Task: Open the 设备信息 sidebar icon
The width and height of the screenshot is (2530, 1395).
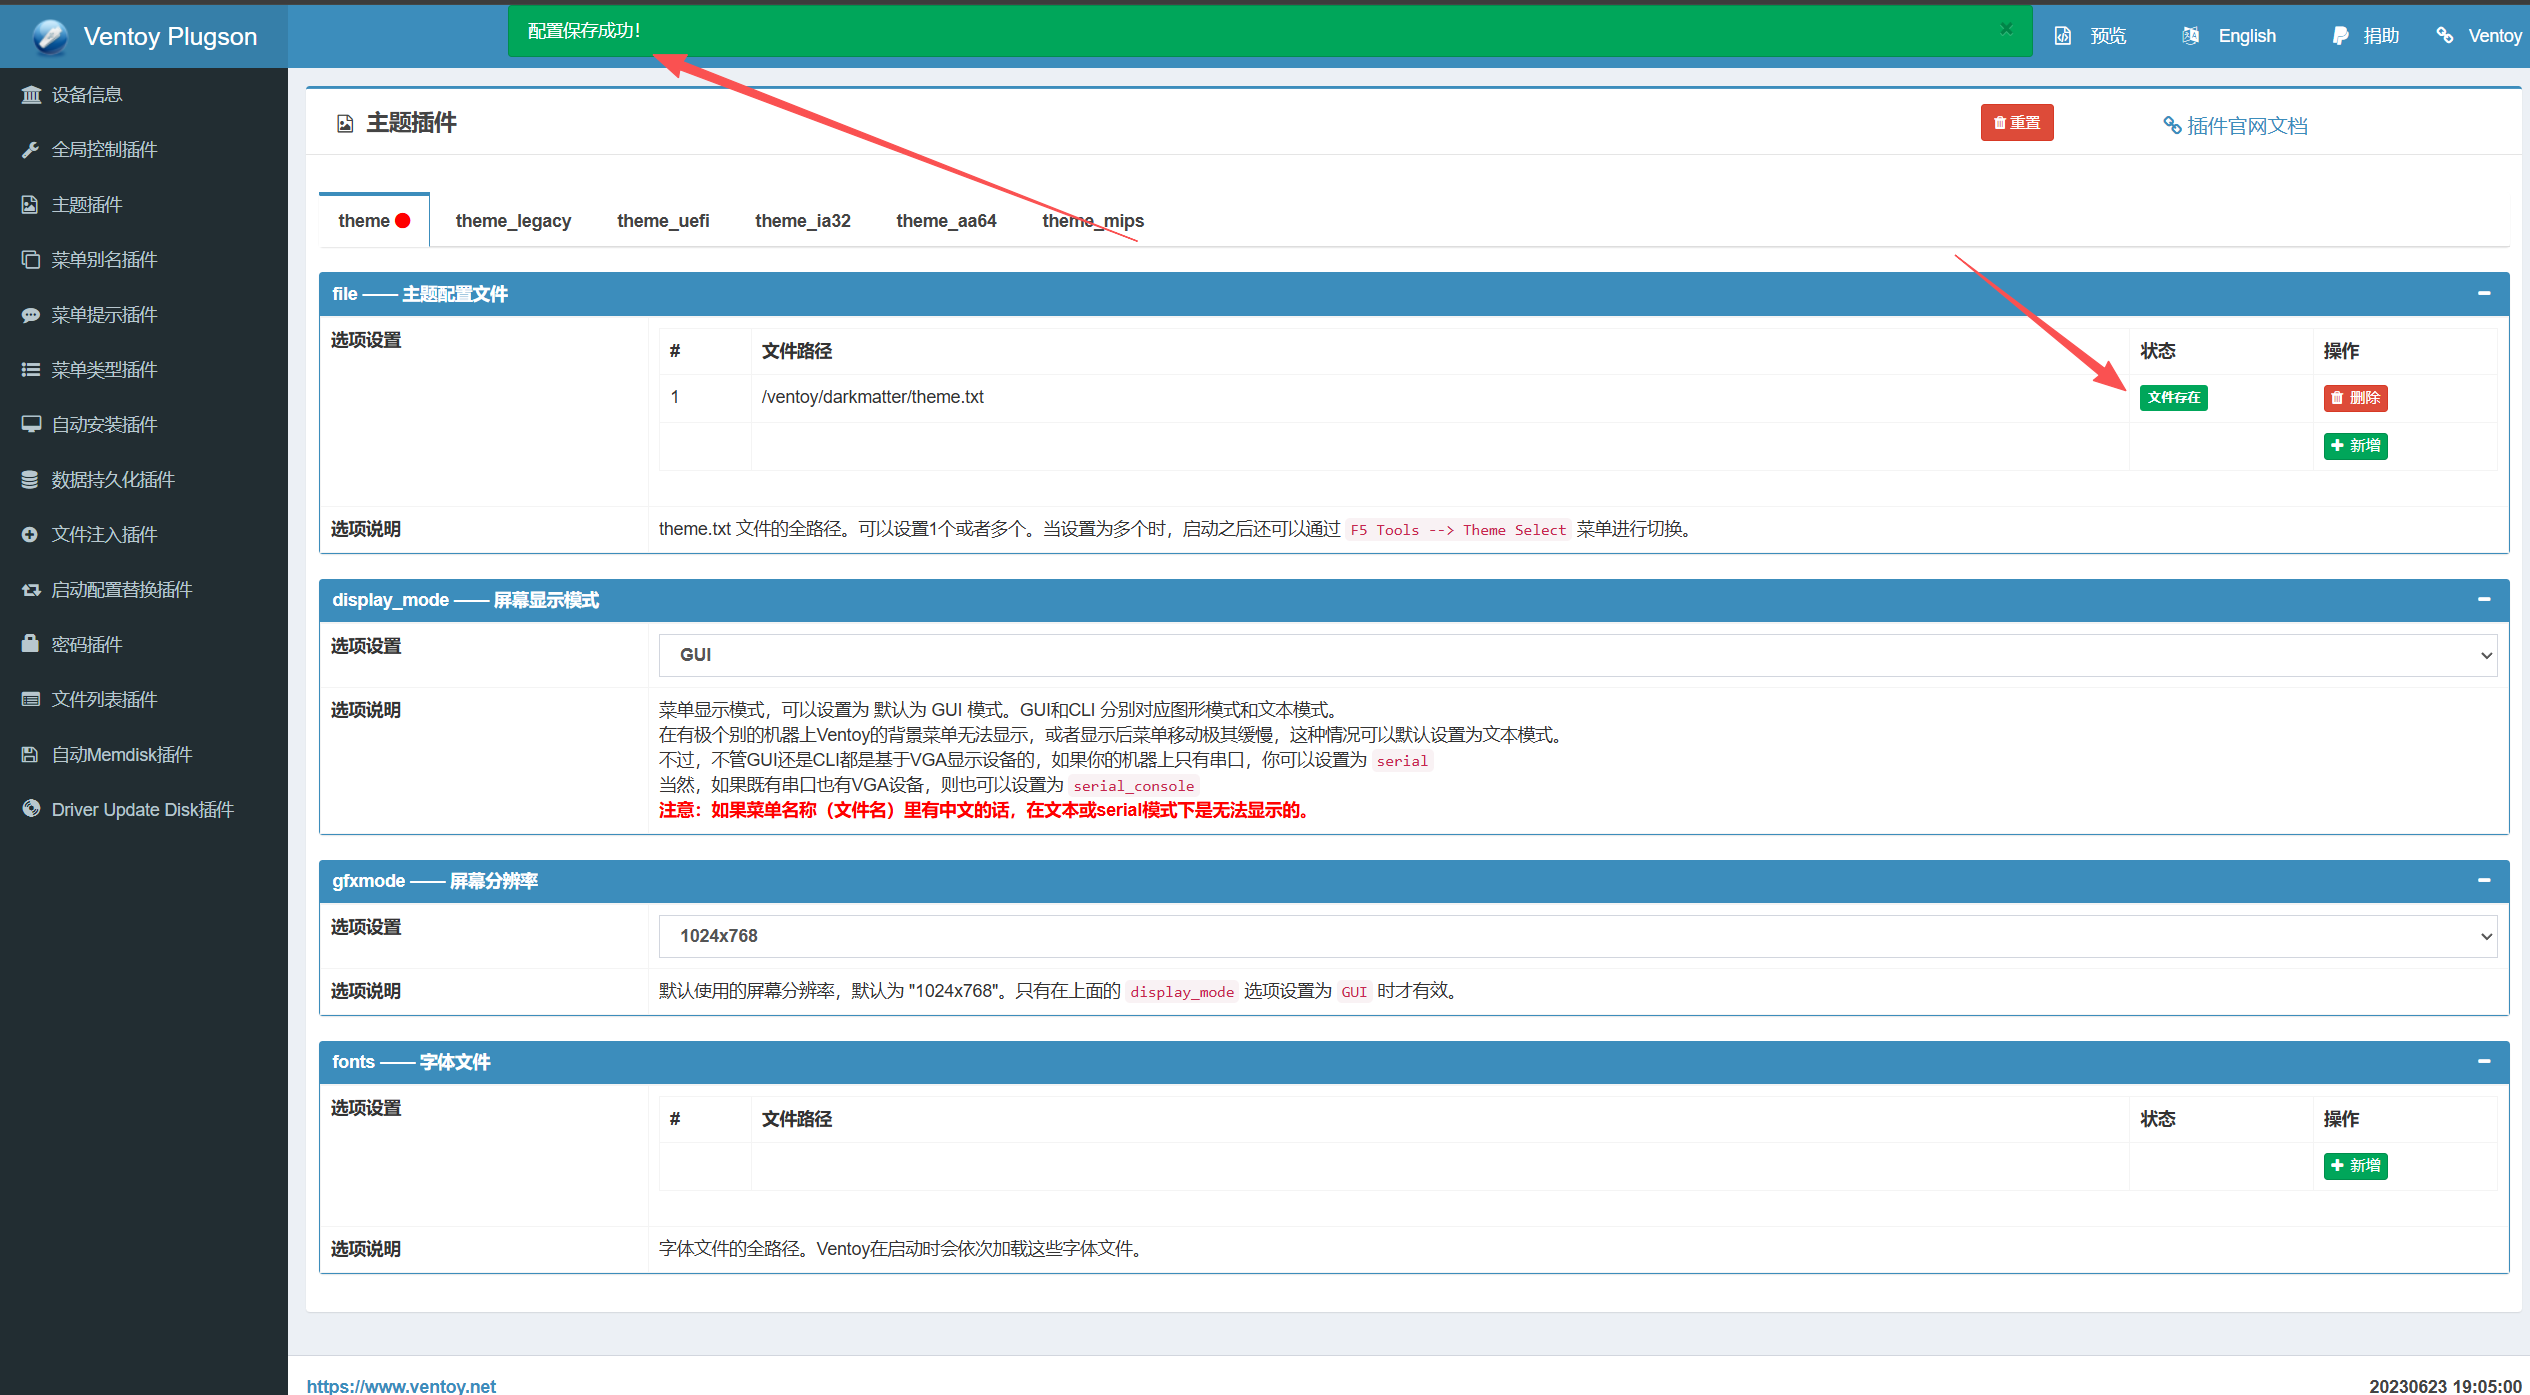Action: click(x=31, y=95)
